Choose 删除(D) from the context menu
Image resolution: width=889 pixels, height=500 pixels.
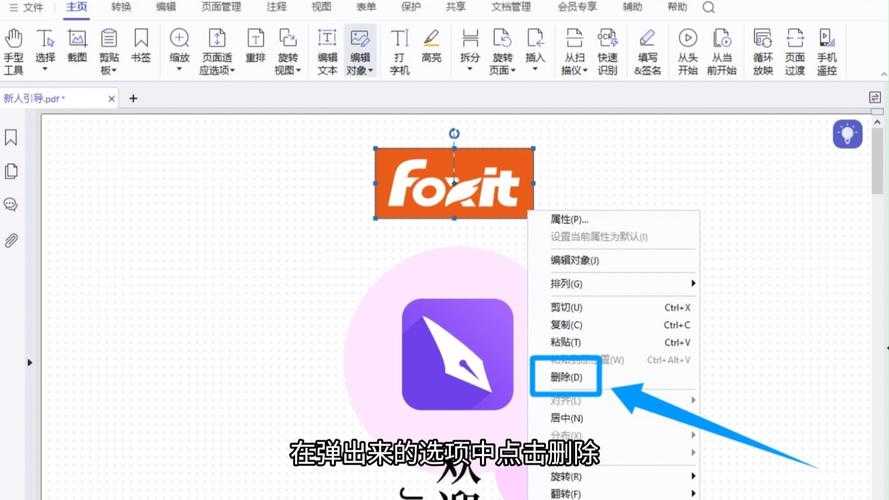tap(566, 377)
